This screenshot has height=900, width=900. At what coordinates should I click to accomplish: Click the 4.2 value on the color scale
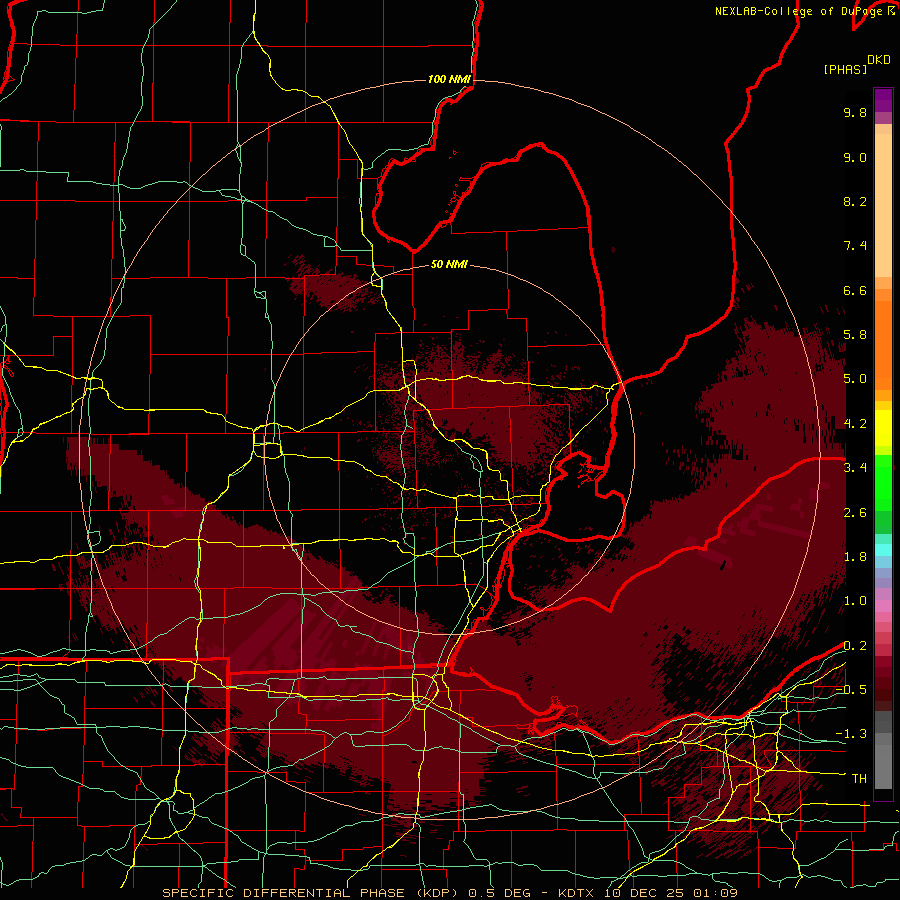(x=855, y=424)
